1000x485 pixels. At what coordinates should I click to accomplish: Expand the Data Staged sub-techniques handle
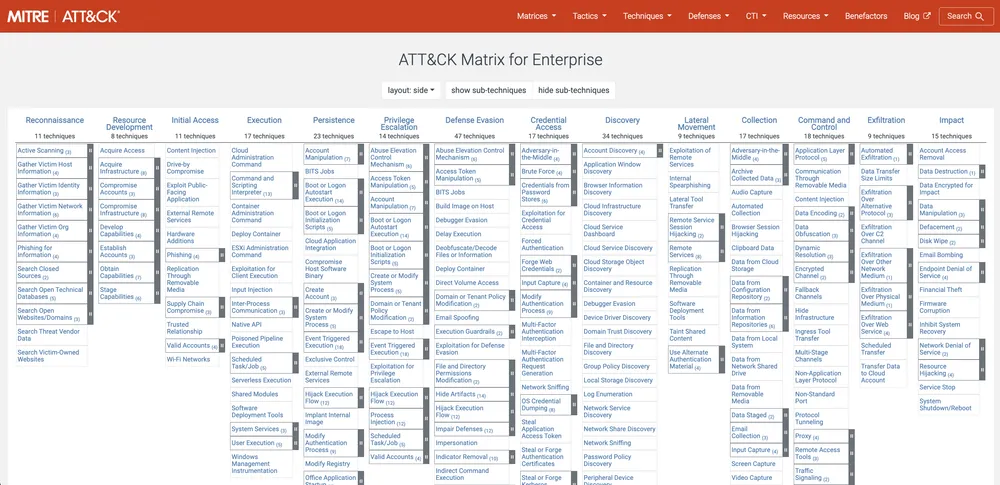786,415
